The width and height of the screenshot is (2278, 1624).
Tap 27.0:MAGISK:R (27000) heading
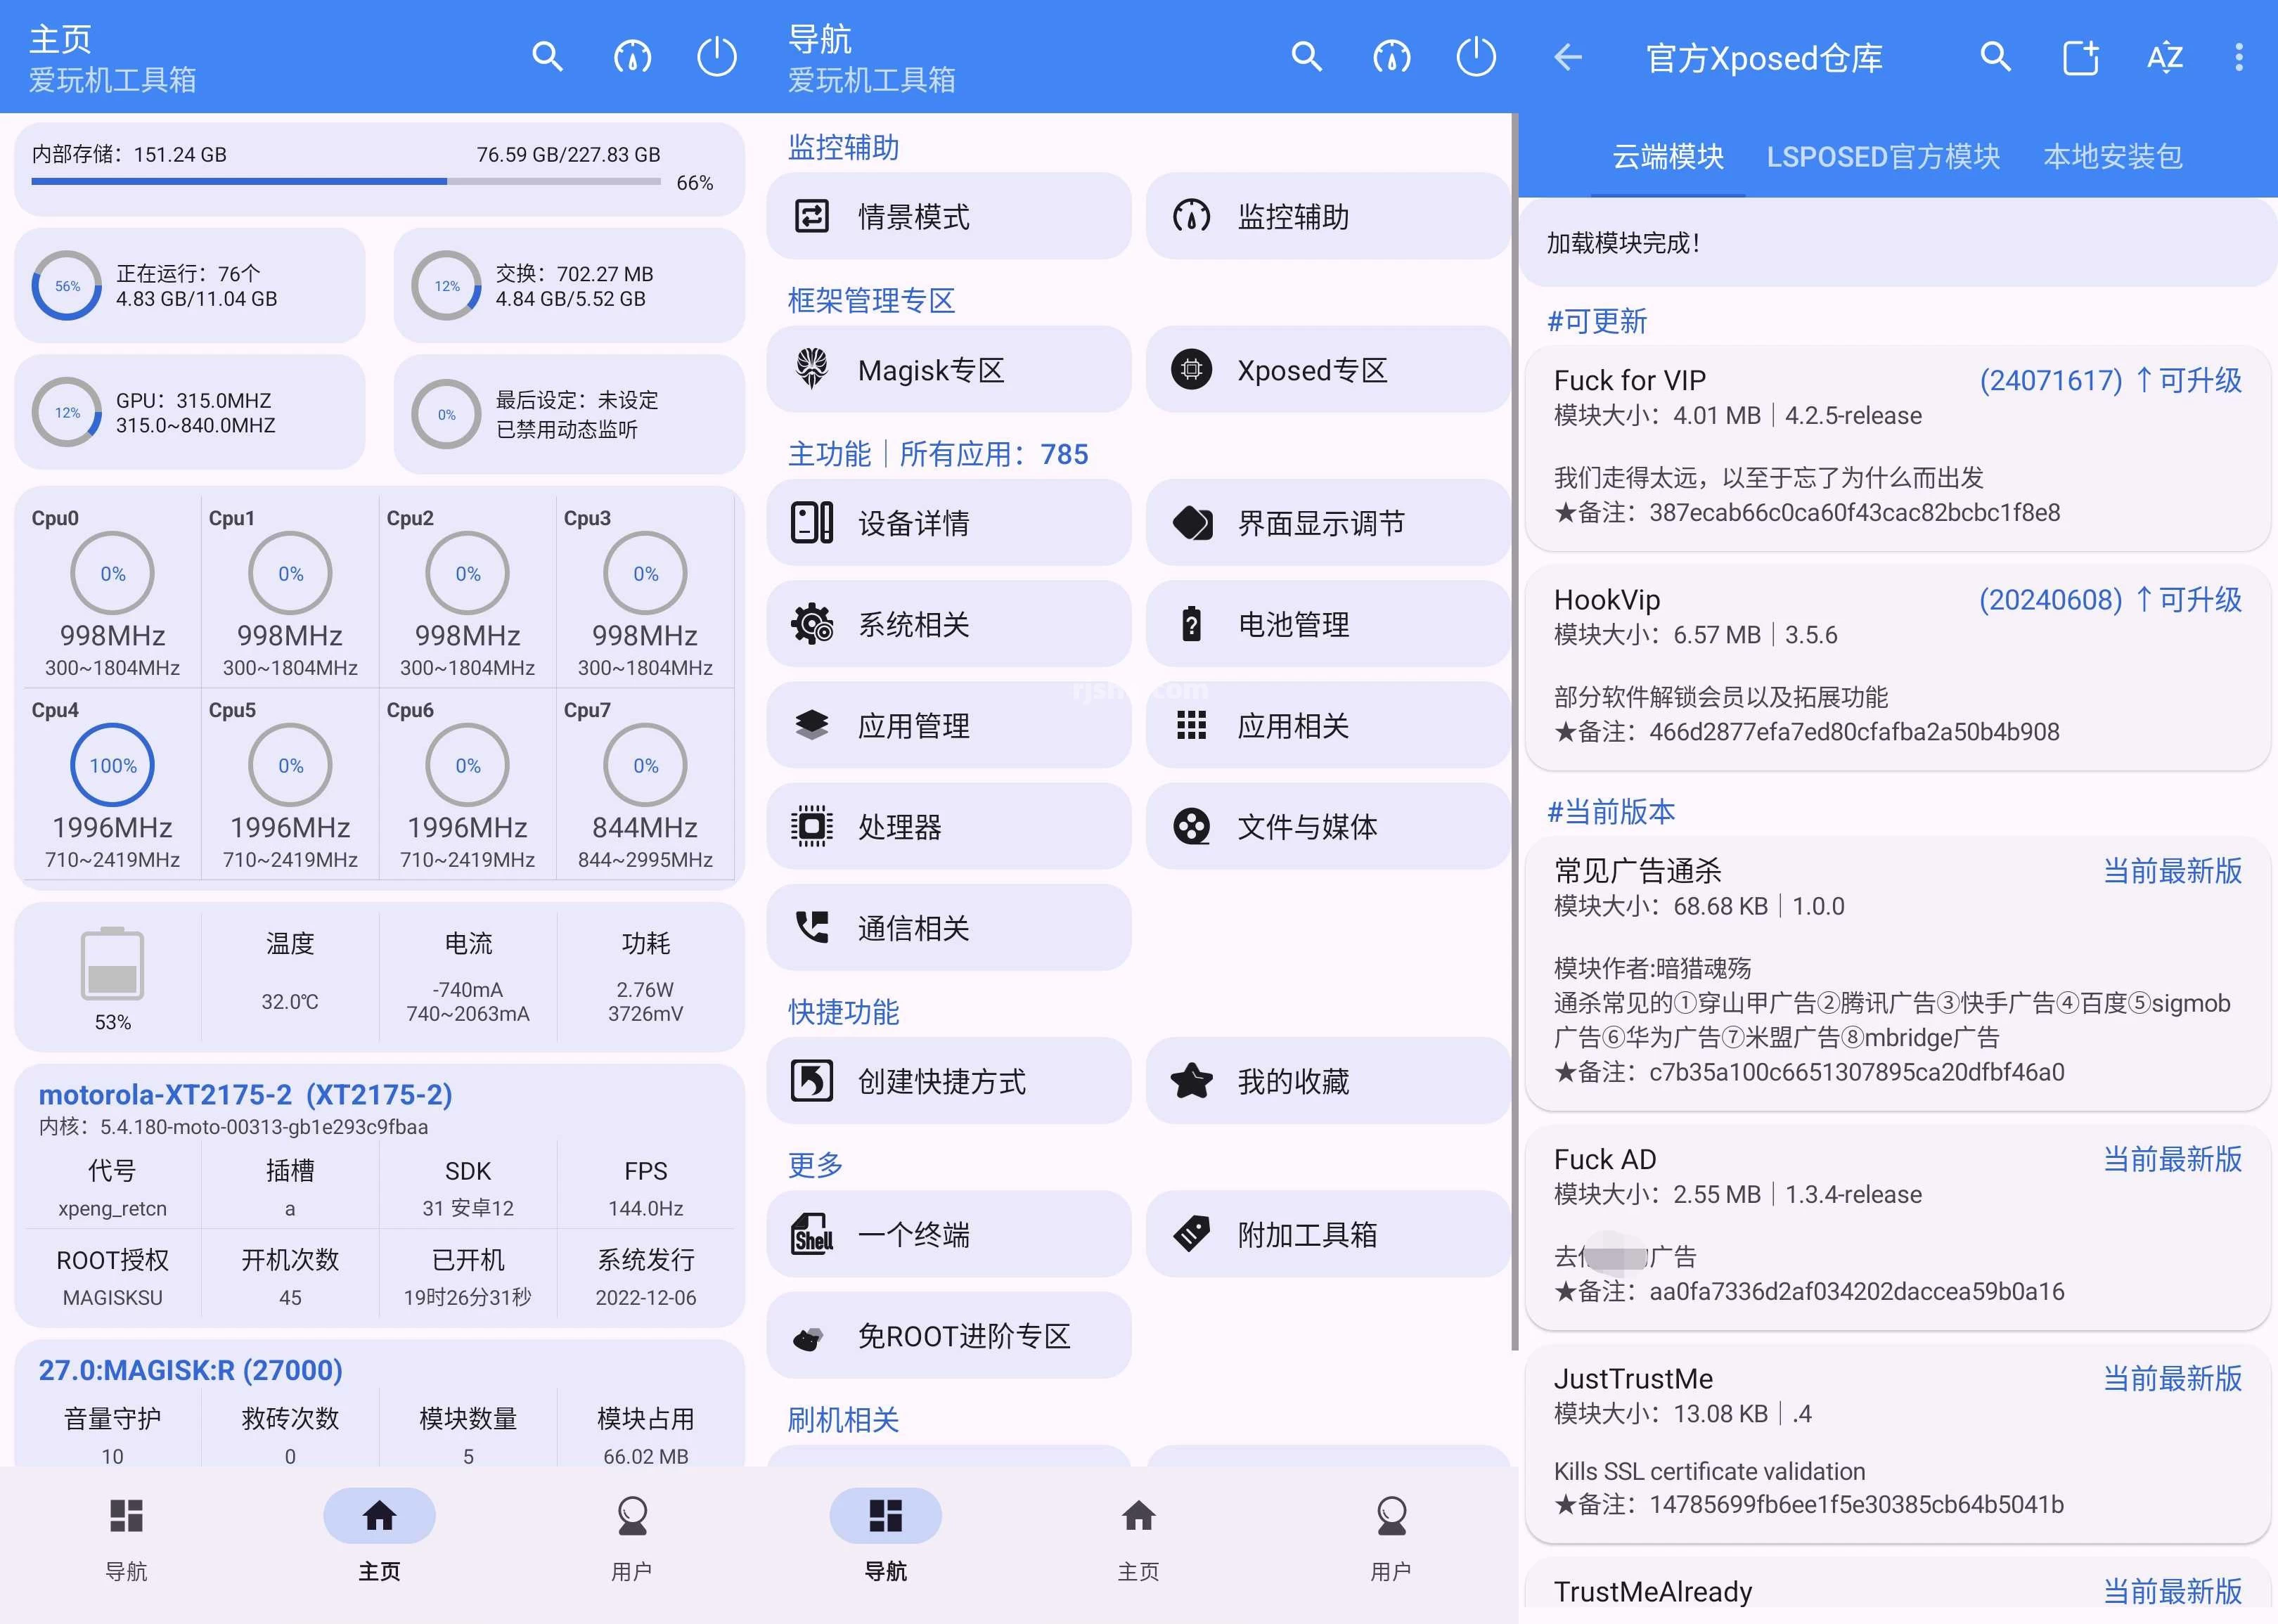190,1369
